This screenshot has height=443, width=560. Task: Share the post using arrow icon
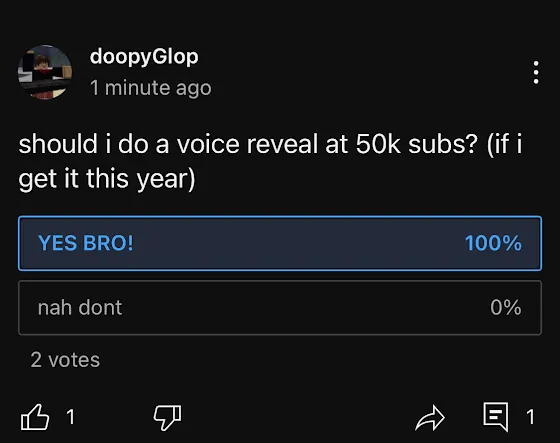430,418
